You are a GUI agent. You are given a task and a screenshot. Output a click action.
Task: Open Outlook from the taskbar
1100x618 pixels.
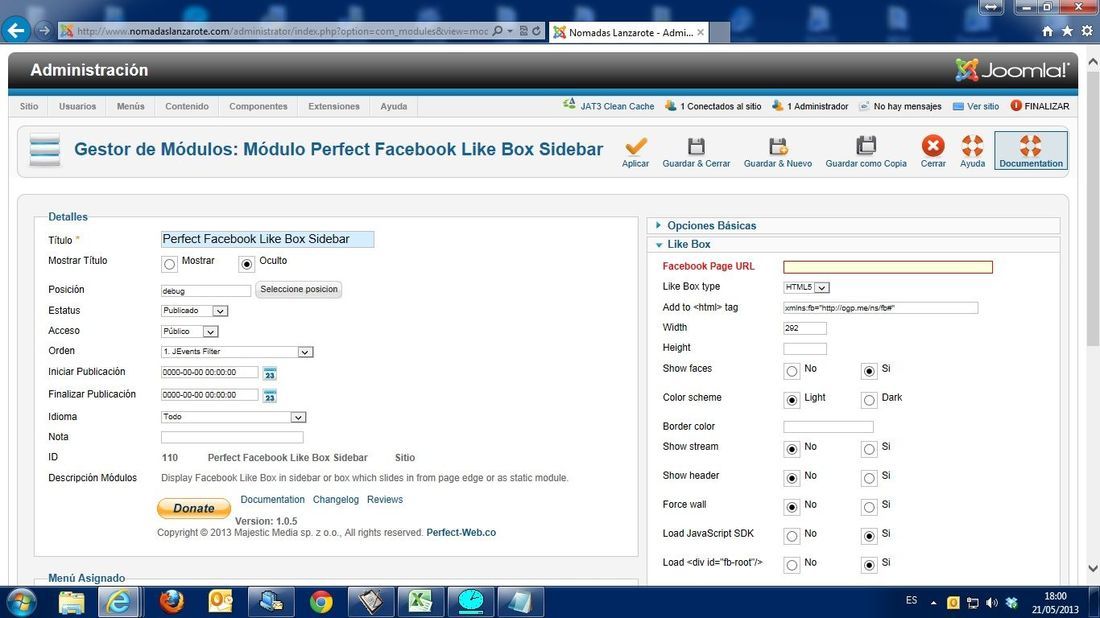[220, 602]
